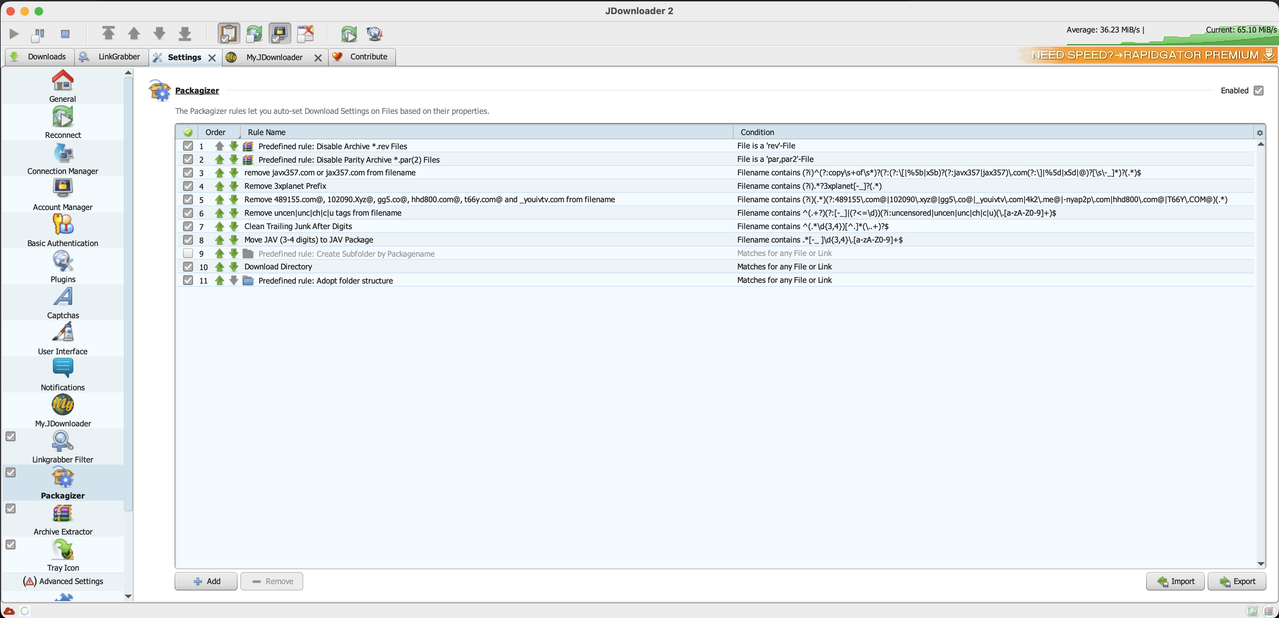
Task: Perform a reconnect with the green toolbar icon
Action: click(349, 34)
